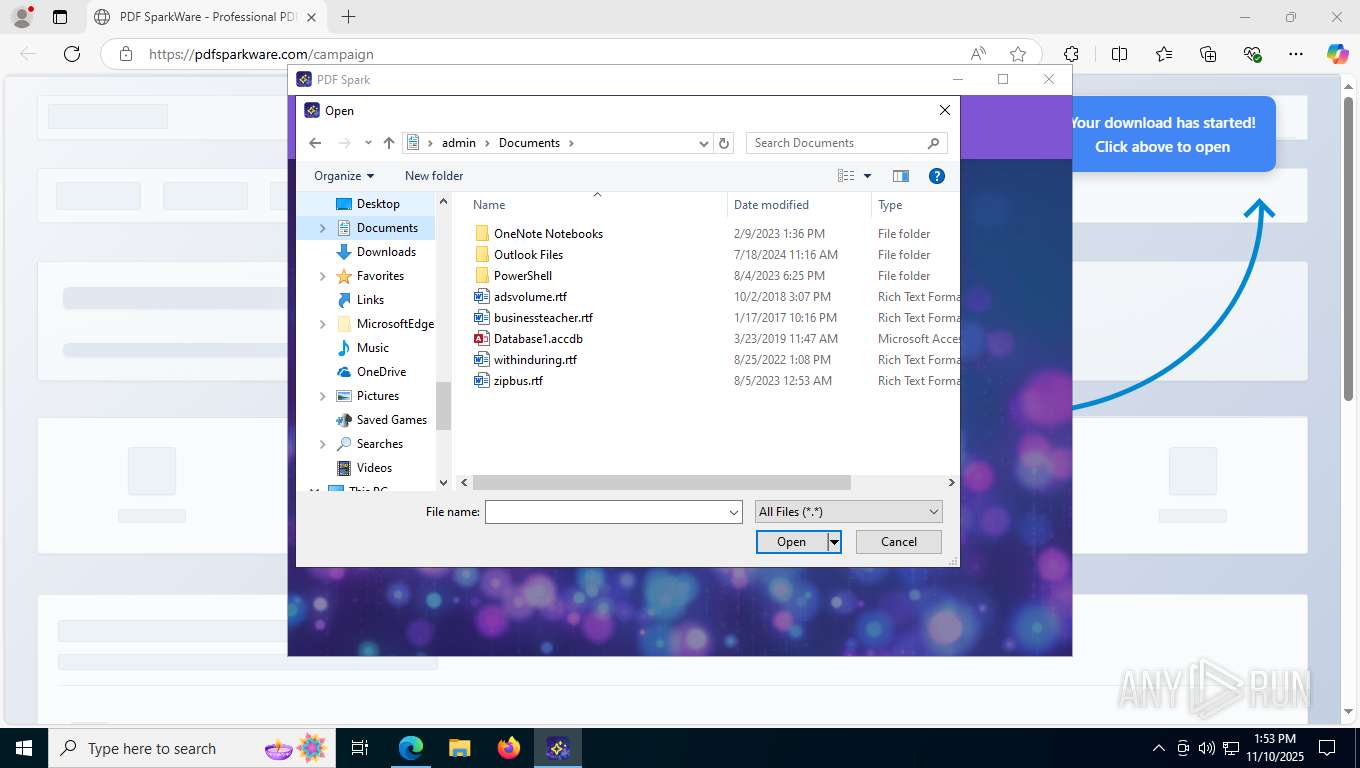Open File Explorer from taskbar
The width and height of the screenshot is (1360, 768).
pos(459,748)
